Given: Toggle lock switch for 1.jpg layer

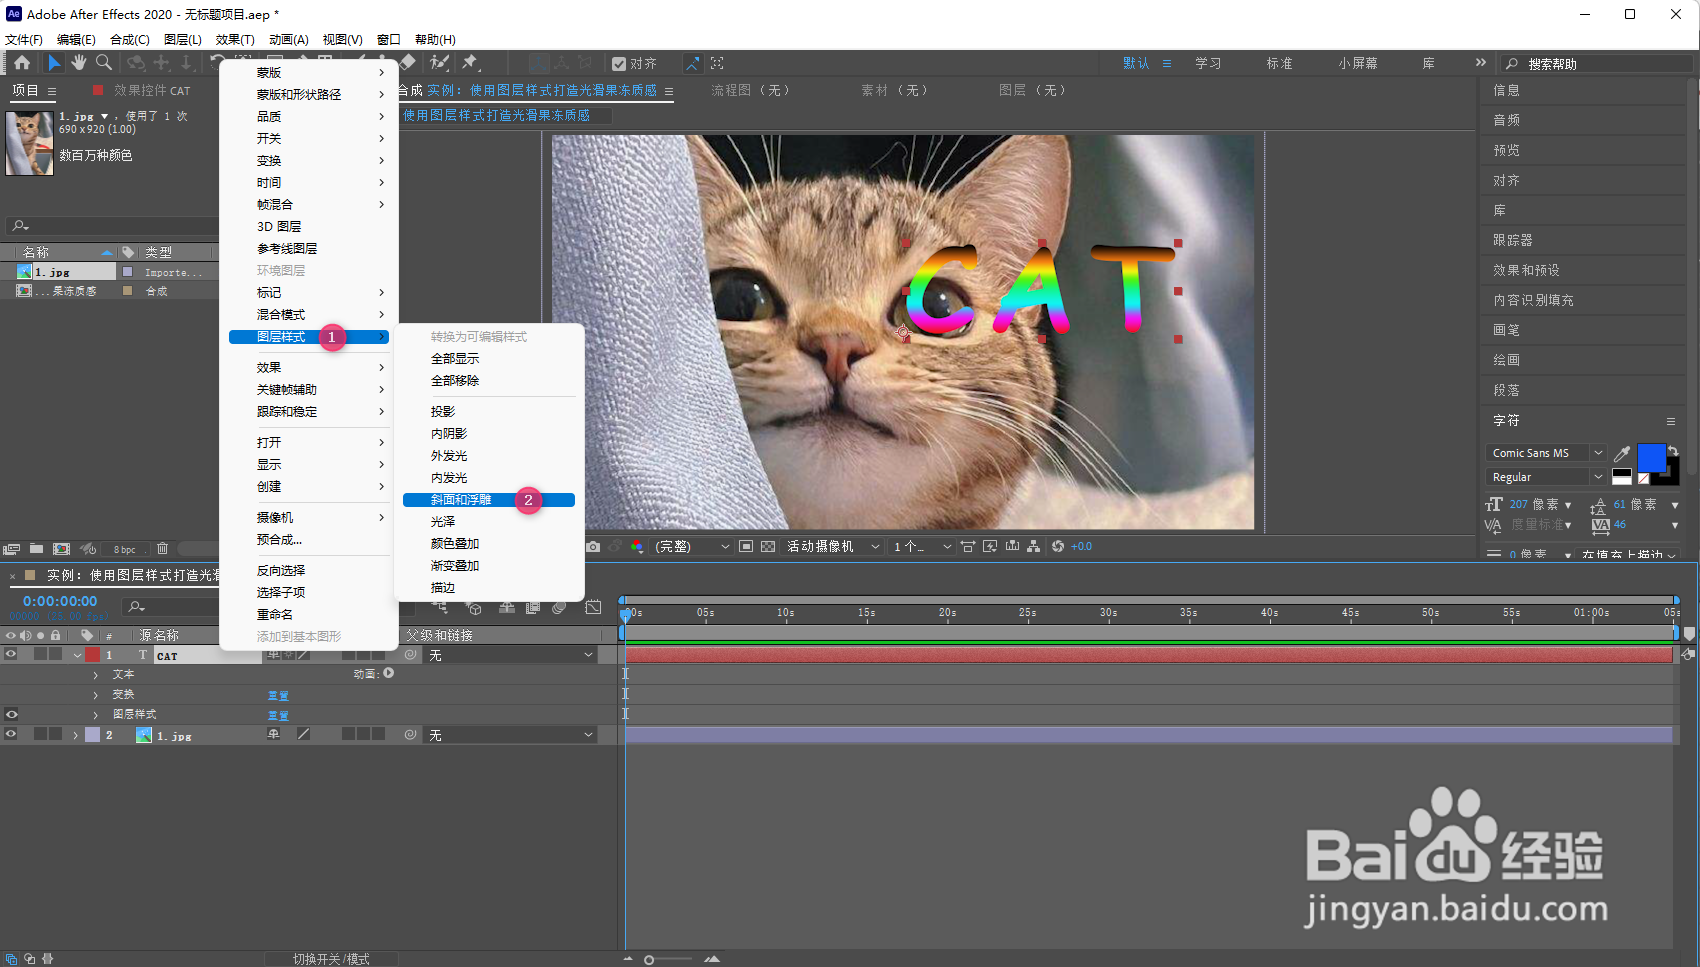Looking at the screenshot, I should (55, 735).
